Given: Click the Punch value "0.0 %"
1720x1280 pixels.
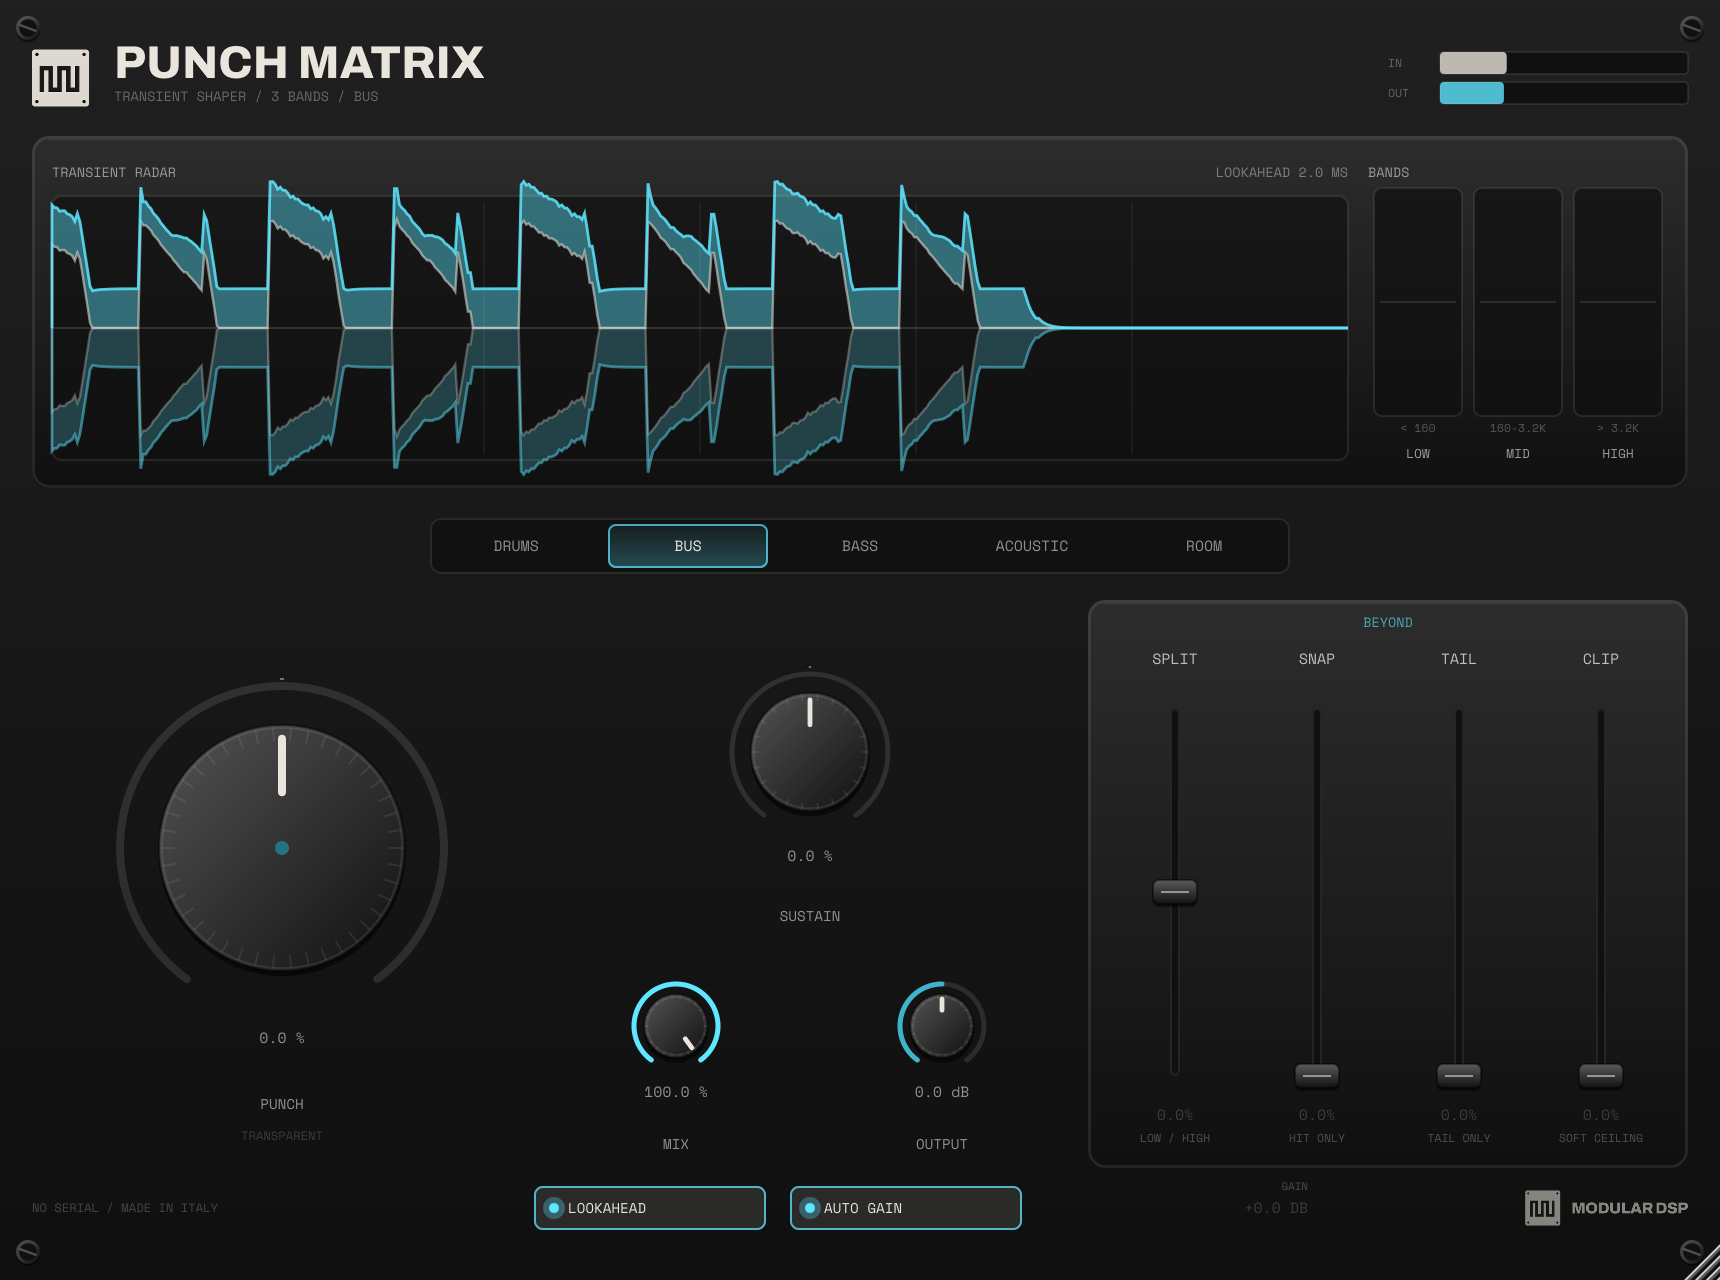Looking at the screenshot, I should pyautogui.click(x=282, y=1038).
